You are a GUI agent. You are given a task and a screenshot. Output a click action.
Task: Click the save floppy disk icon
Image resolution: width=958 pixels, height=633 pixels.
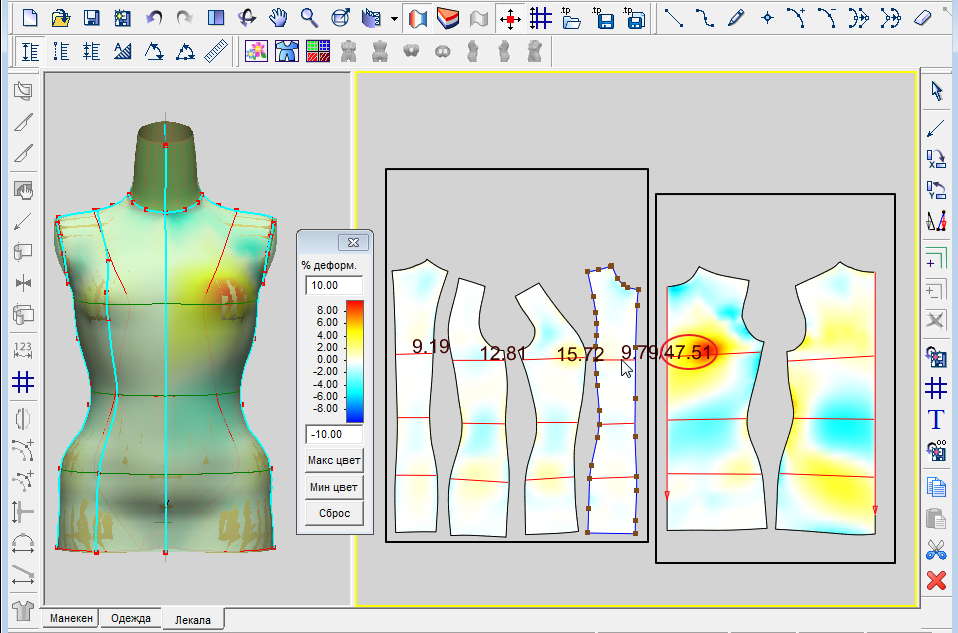click(91, 18)
